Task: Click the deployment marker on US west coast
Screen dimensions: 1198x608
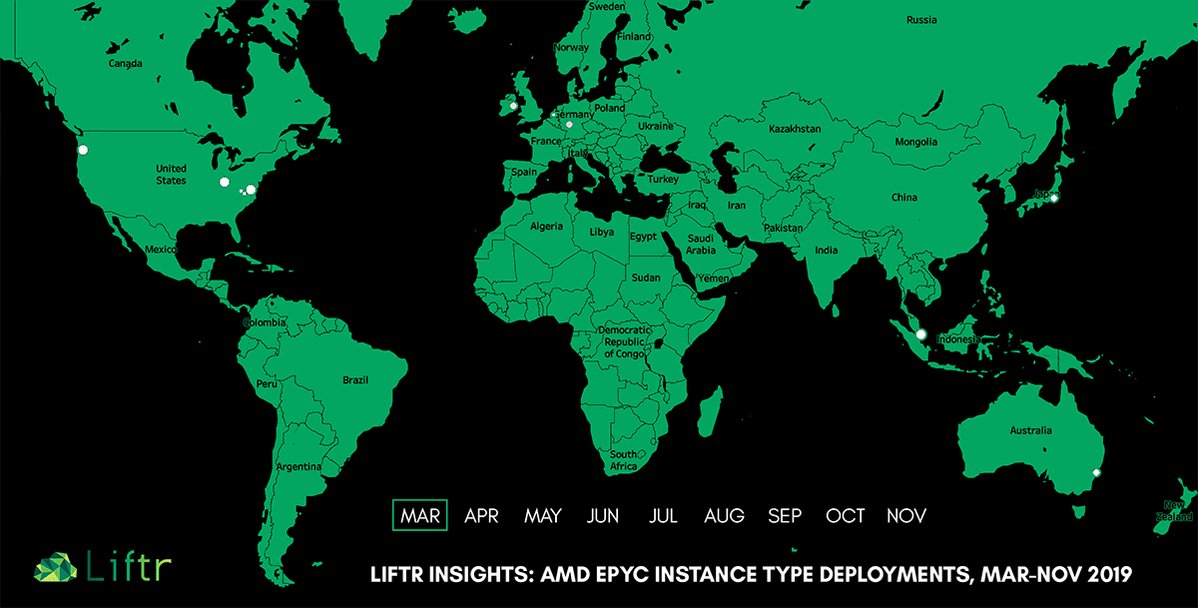Action: point(83,150)
